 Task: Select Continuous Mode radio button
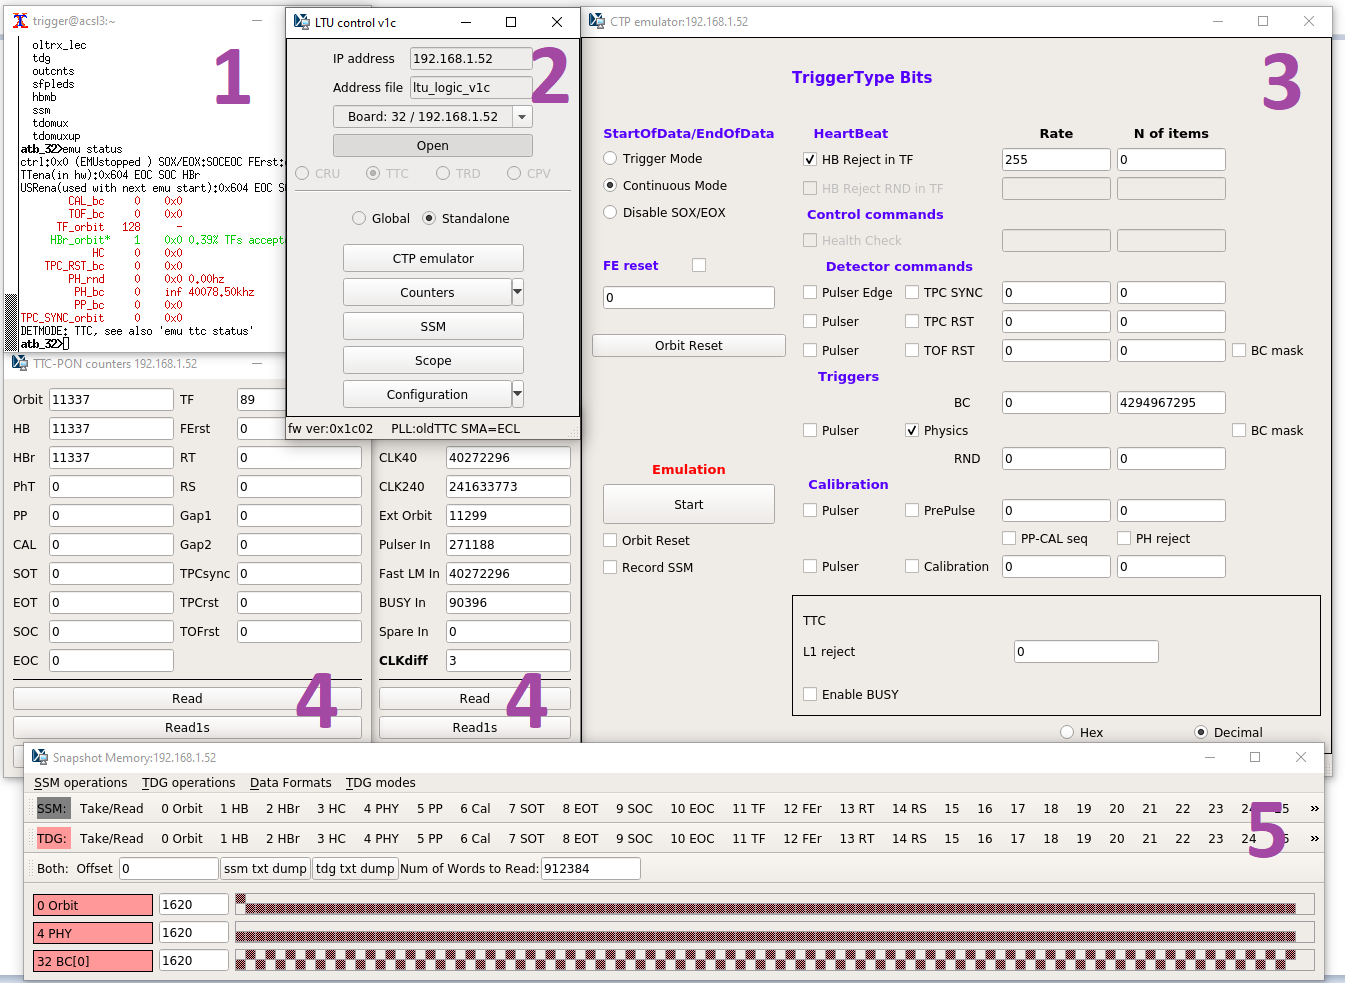click(610, 185)
